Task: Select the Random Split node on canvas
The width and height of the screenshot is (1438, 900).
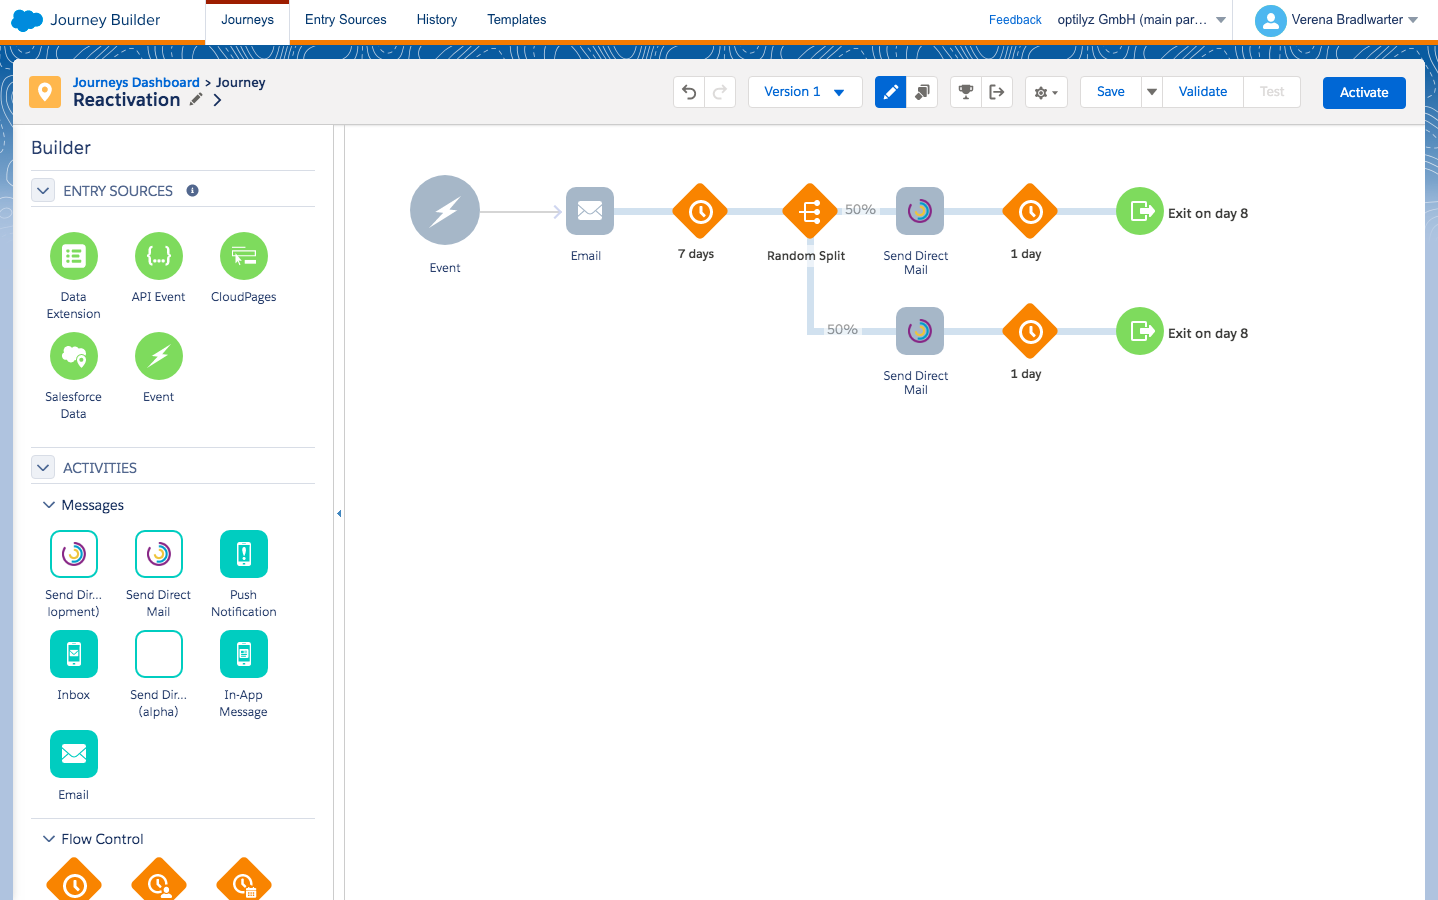Action: click(x=809, y=211)
